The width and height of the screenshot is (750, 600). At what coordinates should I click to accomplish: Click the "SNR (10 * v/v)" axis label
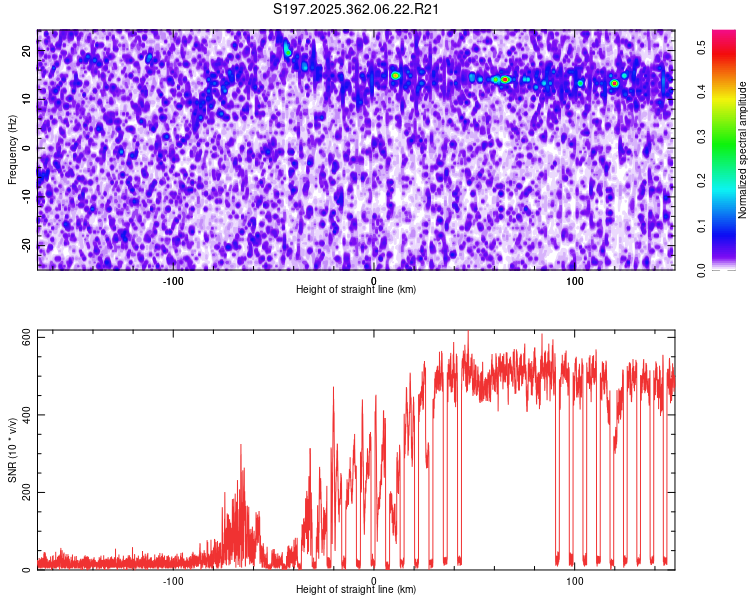tap(13, 450)
